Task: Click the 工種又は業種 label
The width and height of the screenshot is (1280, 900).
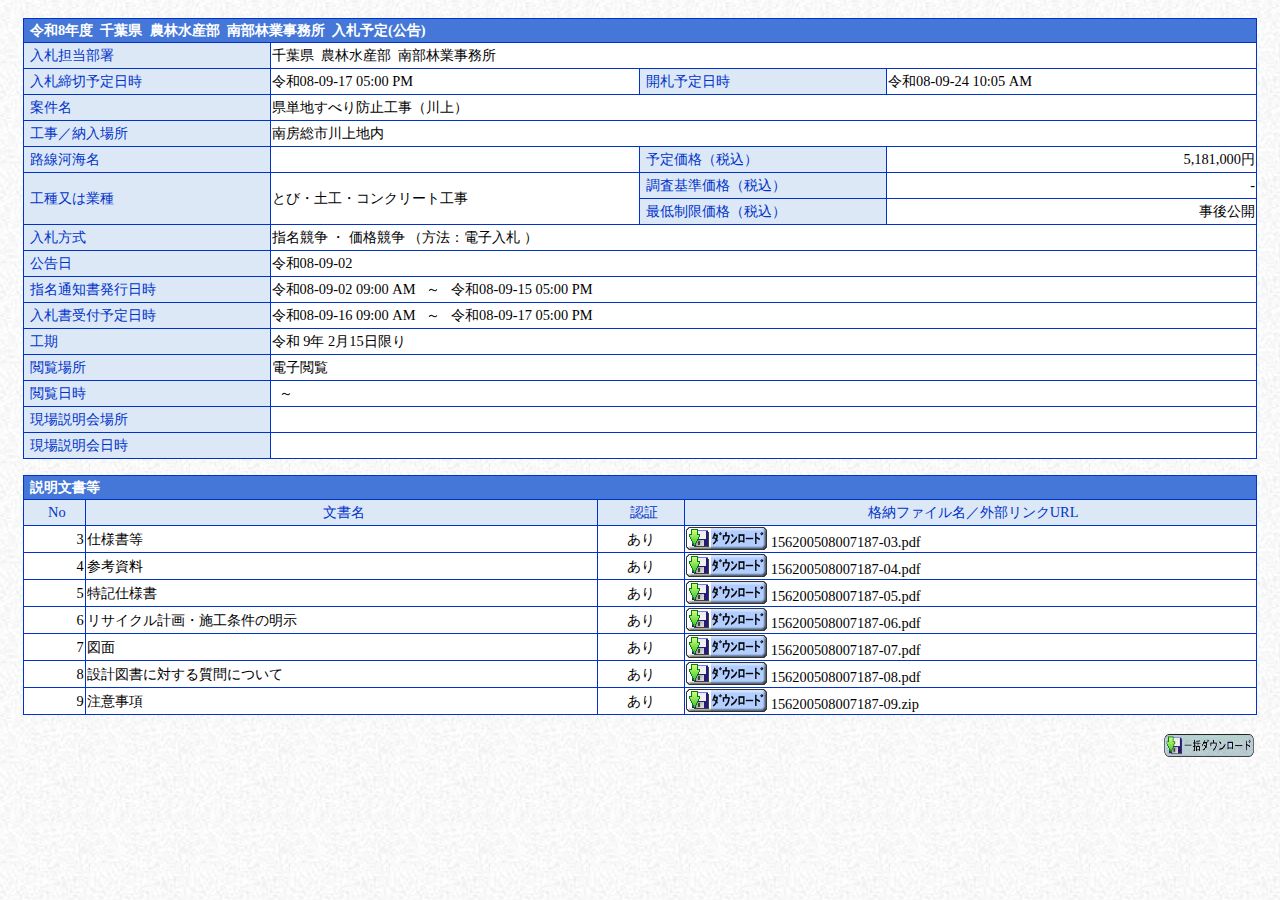Action: (72, 199)
